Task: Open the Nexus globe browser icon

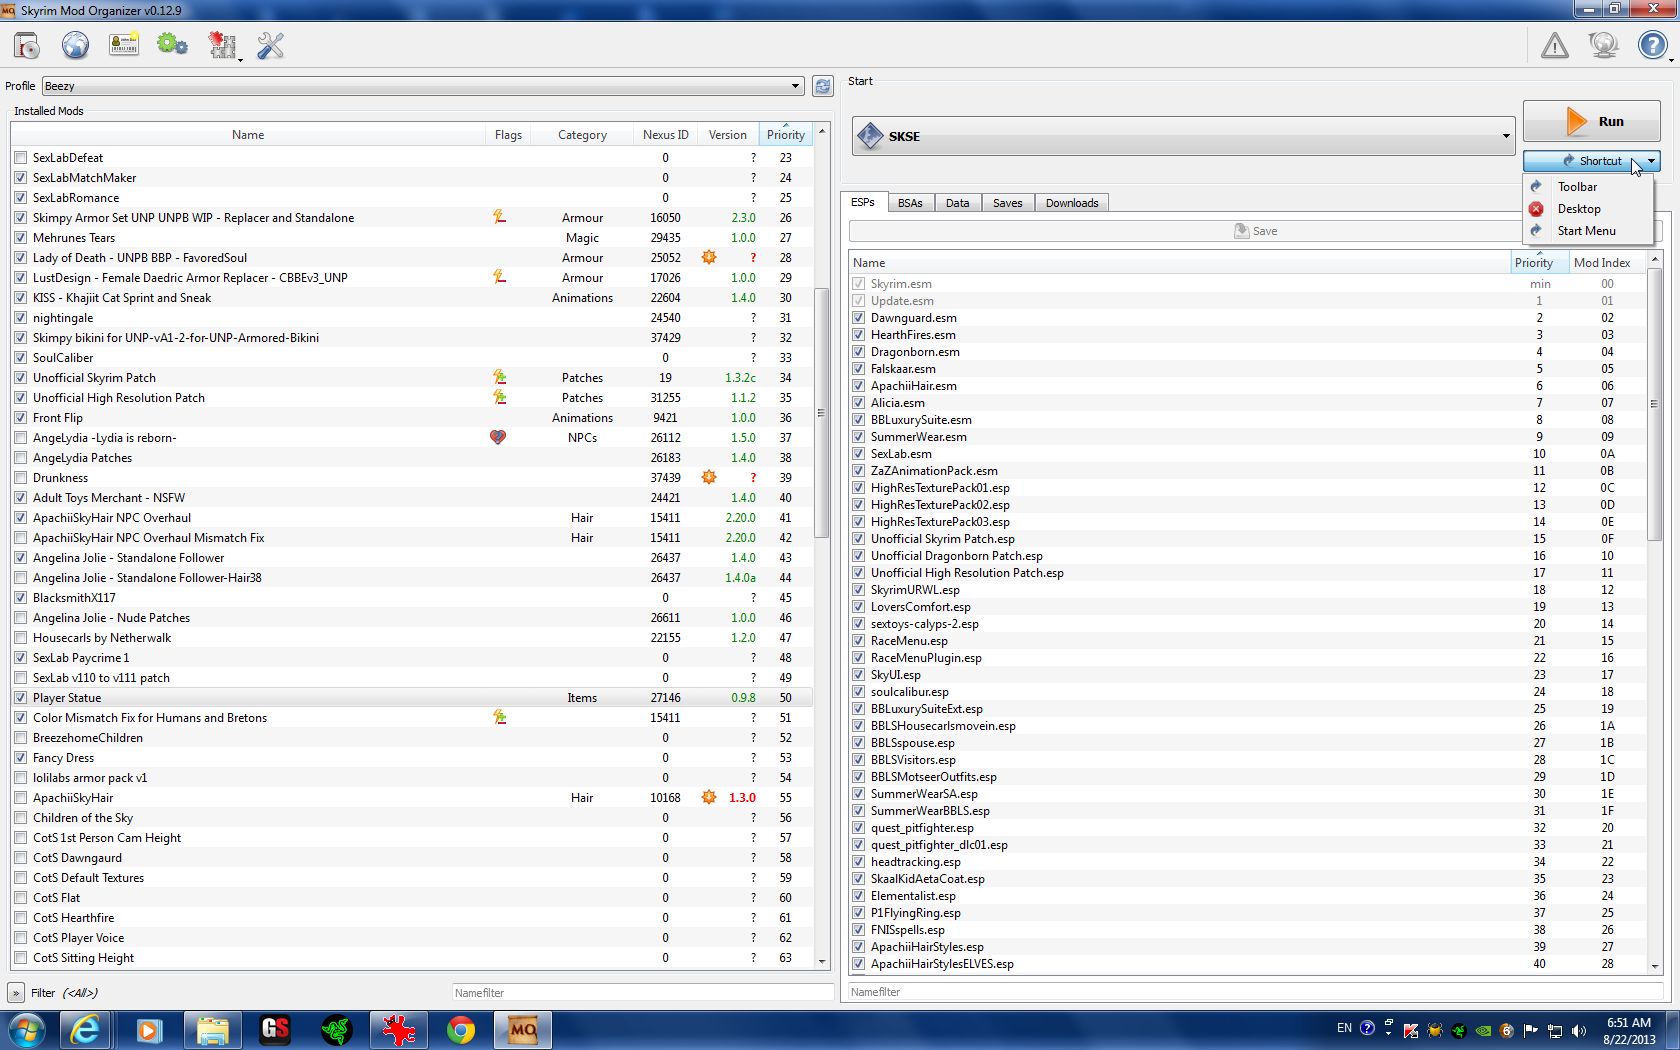Action: (x=75, y=46)
